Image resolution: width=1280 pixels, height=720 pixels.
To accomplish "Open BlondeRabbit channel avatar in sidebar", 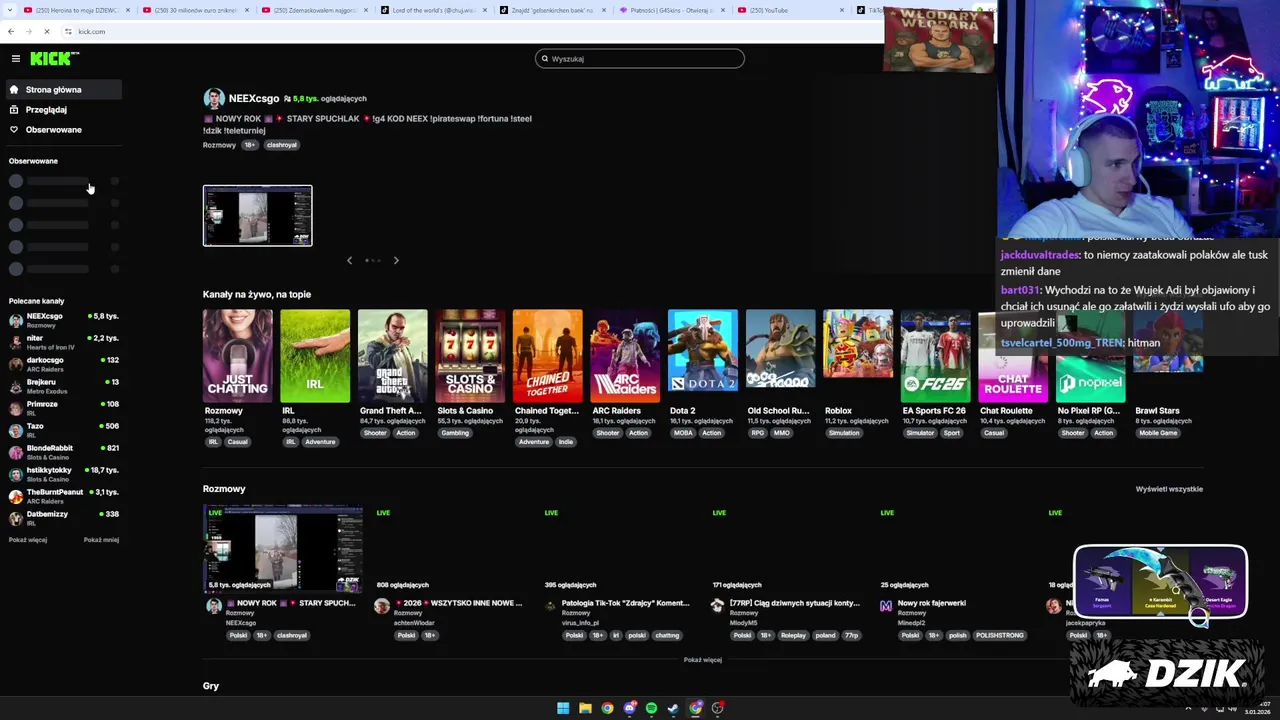I will (16, 452).
